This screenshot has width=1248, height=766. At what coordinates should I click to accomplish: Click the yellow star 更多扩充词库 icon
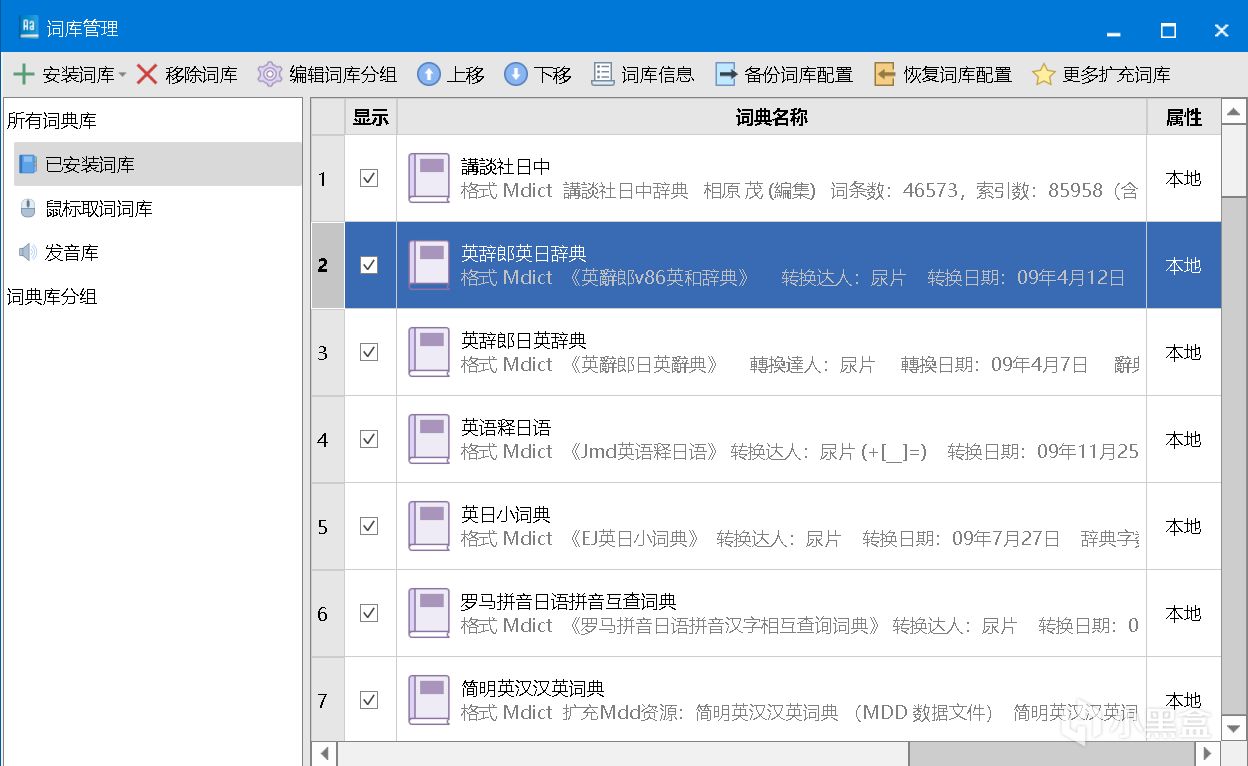[x=1044, y=75]
